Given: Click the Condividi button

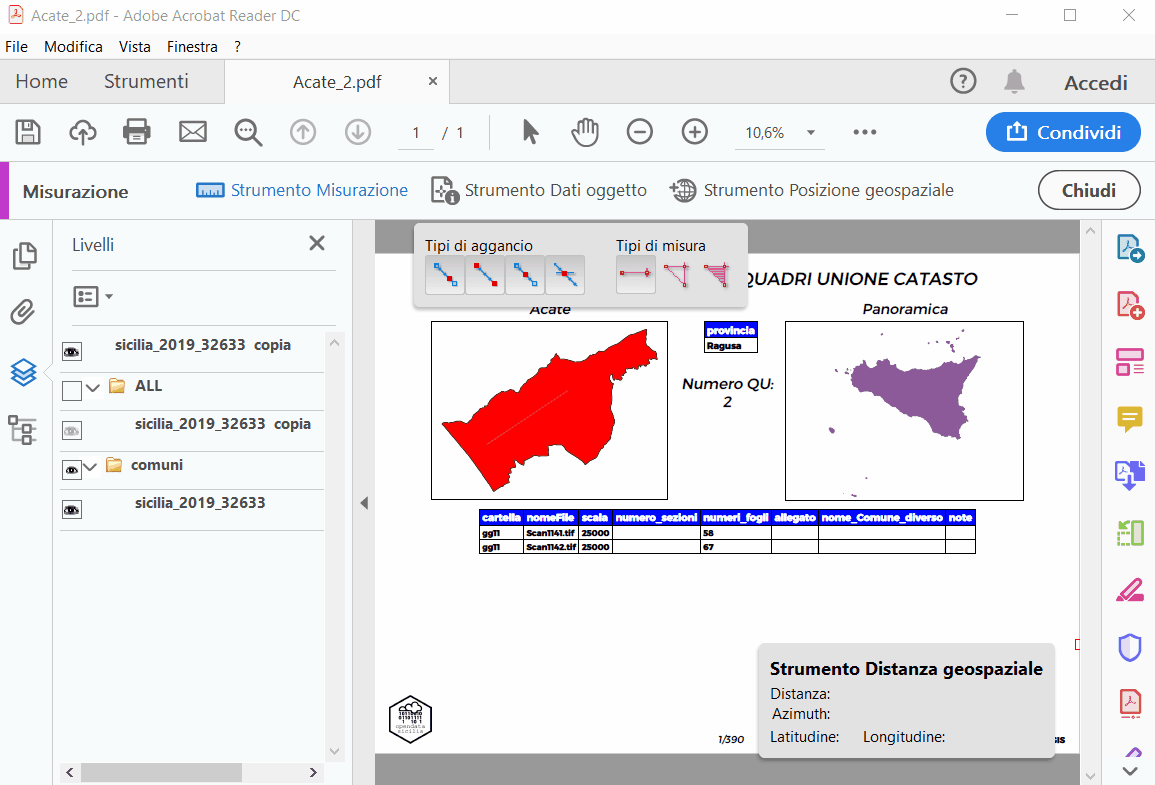Looking at the screenshot, I should tap(1062, 131).
